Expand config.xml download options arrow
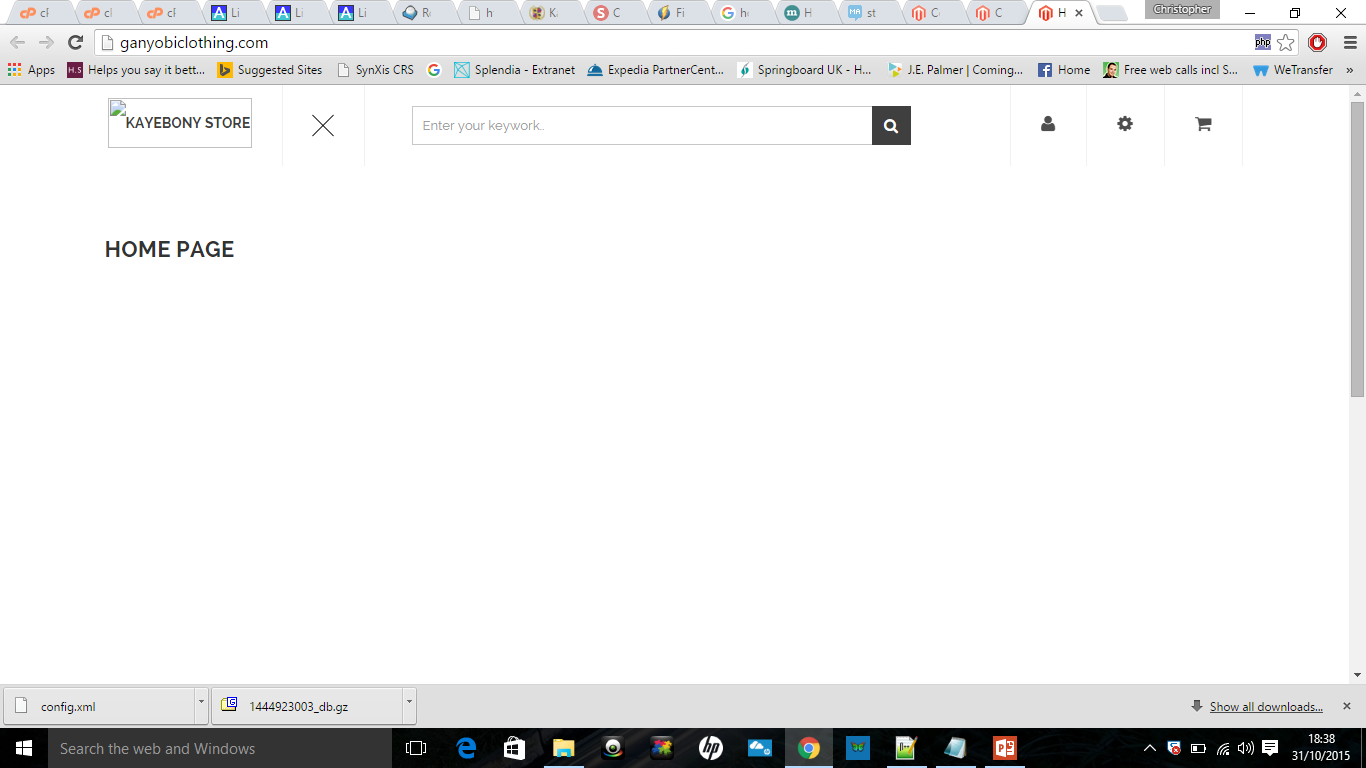The image size is (1366, 768). 201,702
